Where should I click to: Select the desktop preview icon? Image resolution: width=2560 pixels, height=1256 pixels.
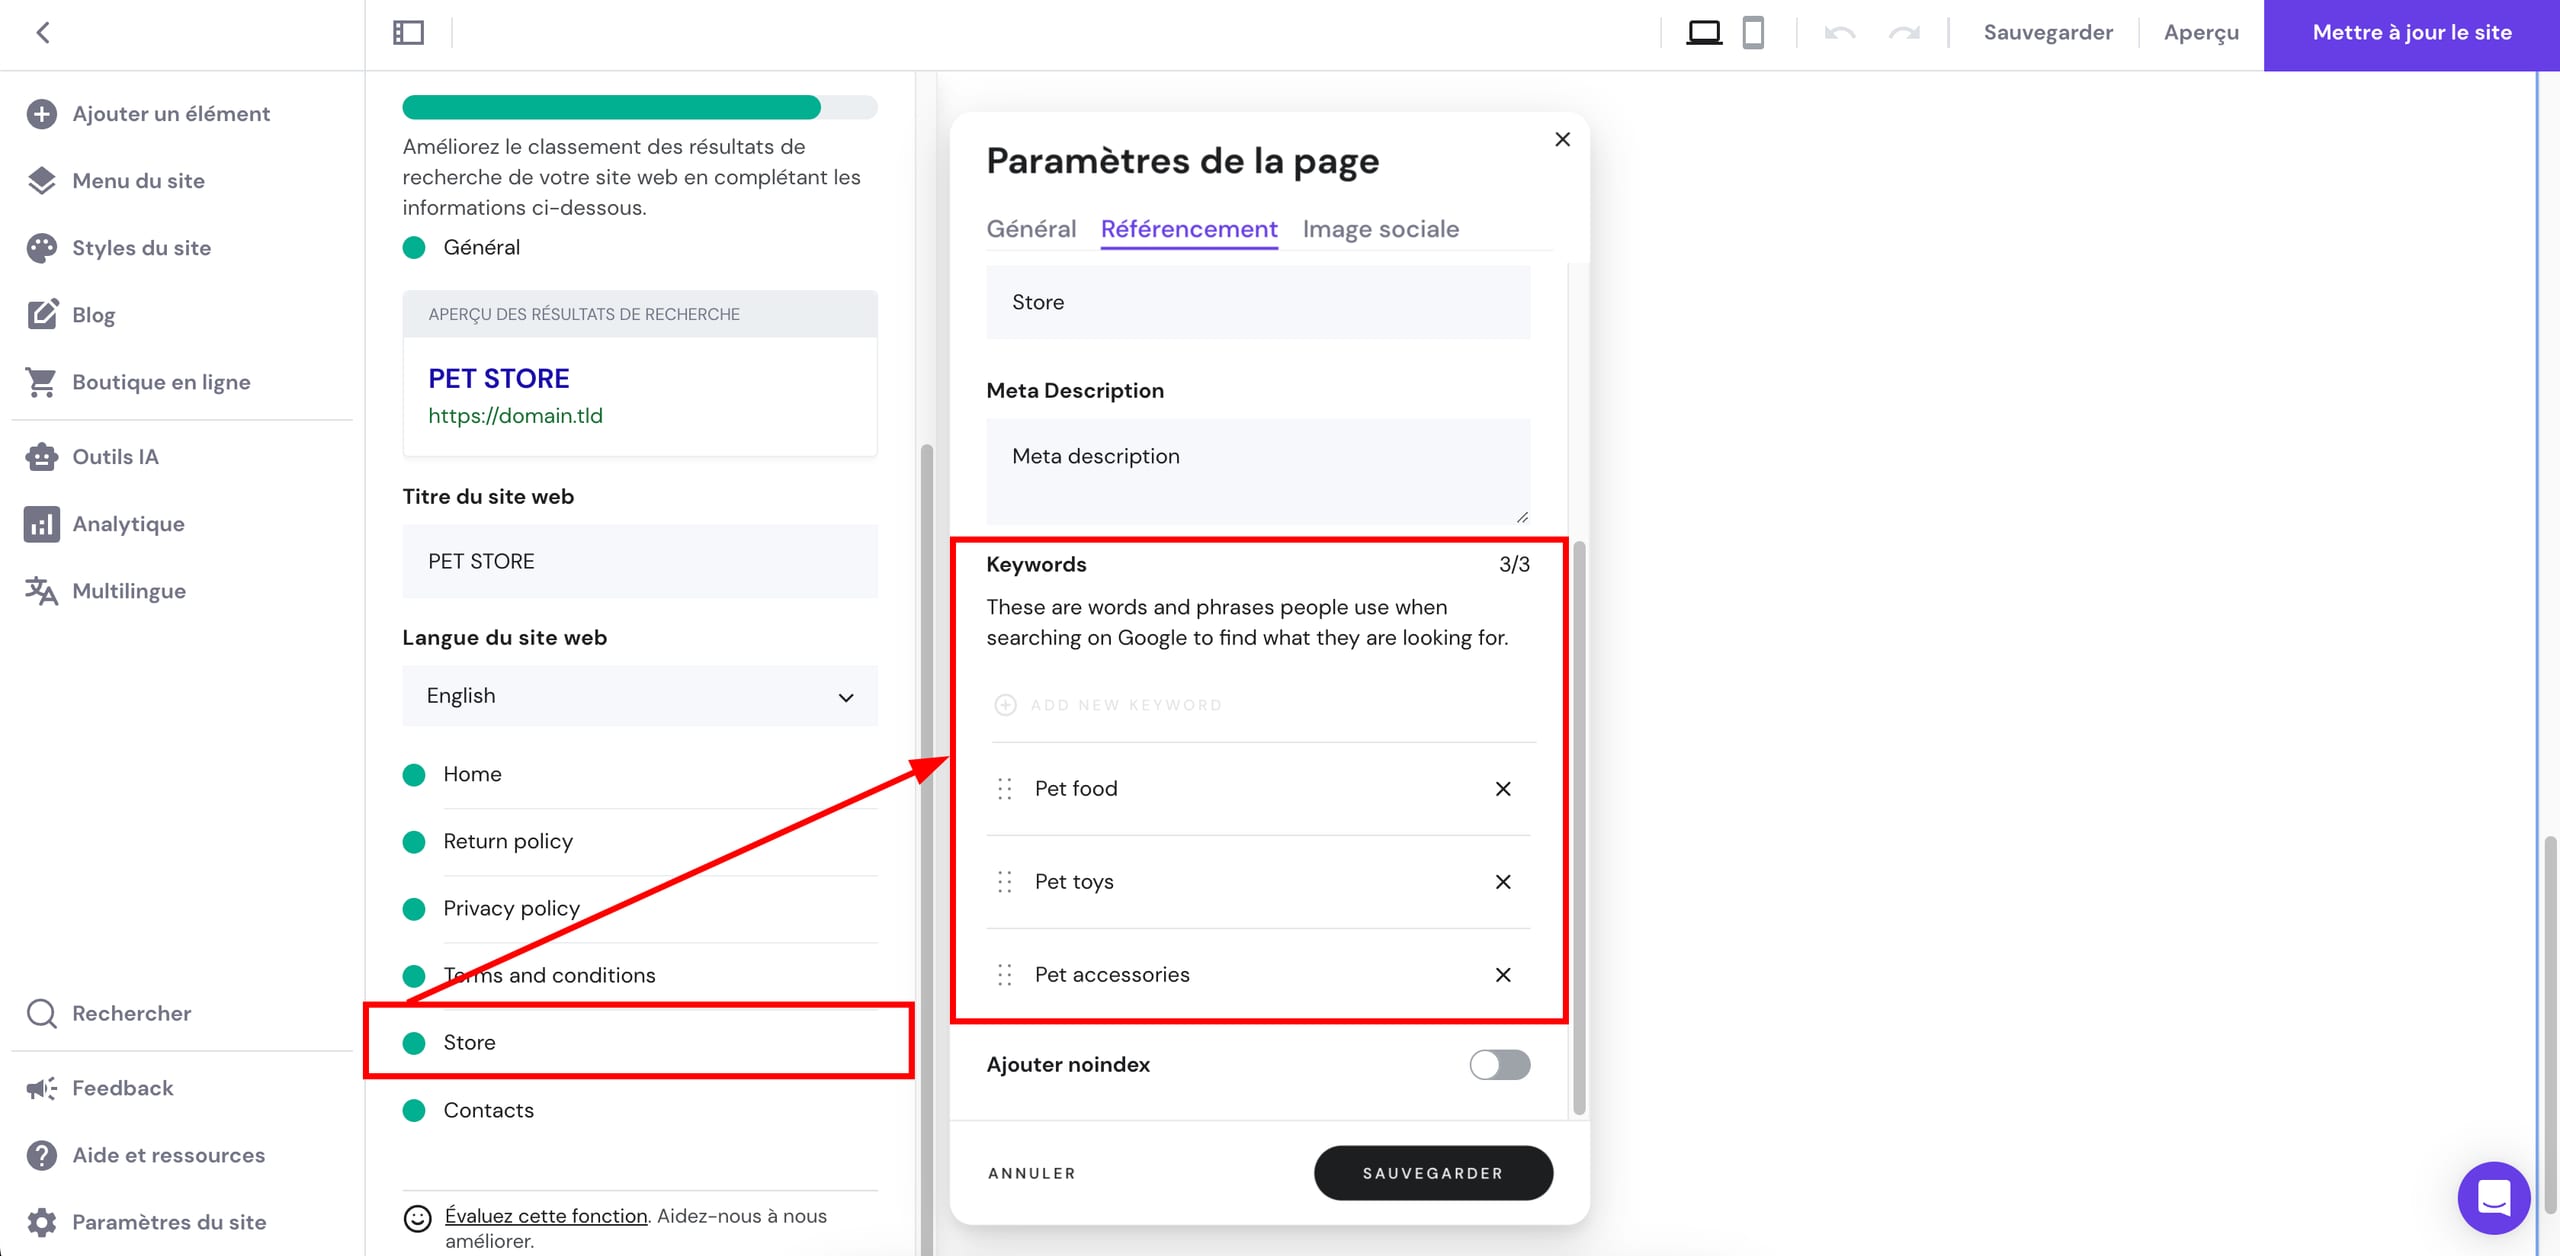click(1704, 33)
